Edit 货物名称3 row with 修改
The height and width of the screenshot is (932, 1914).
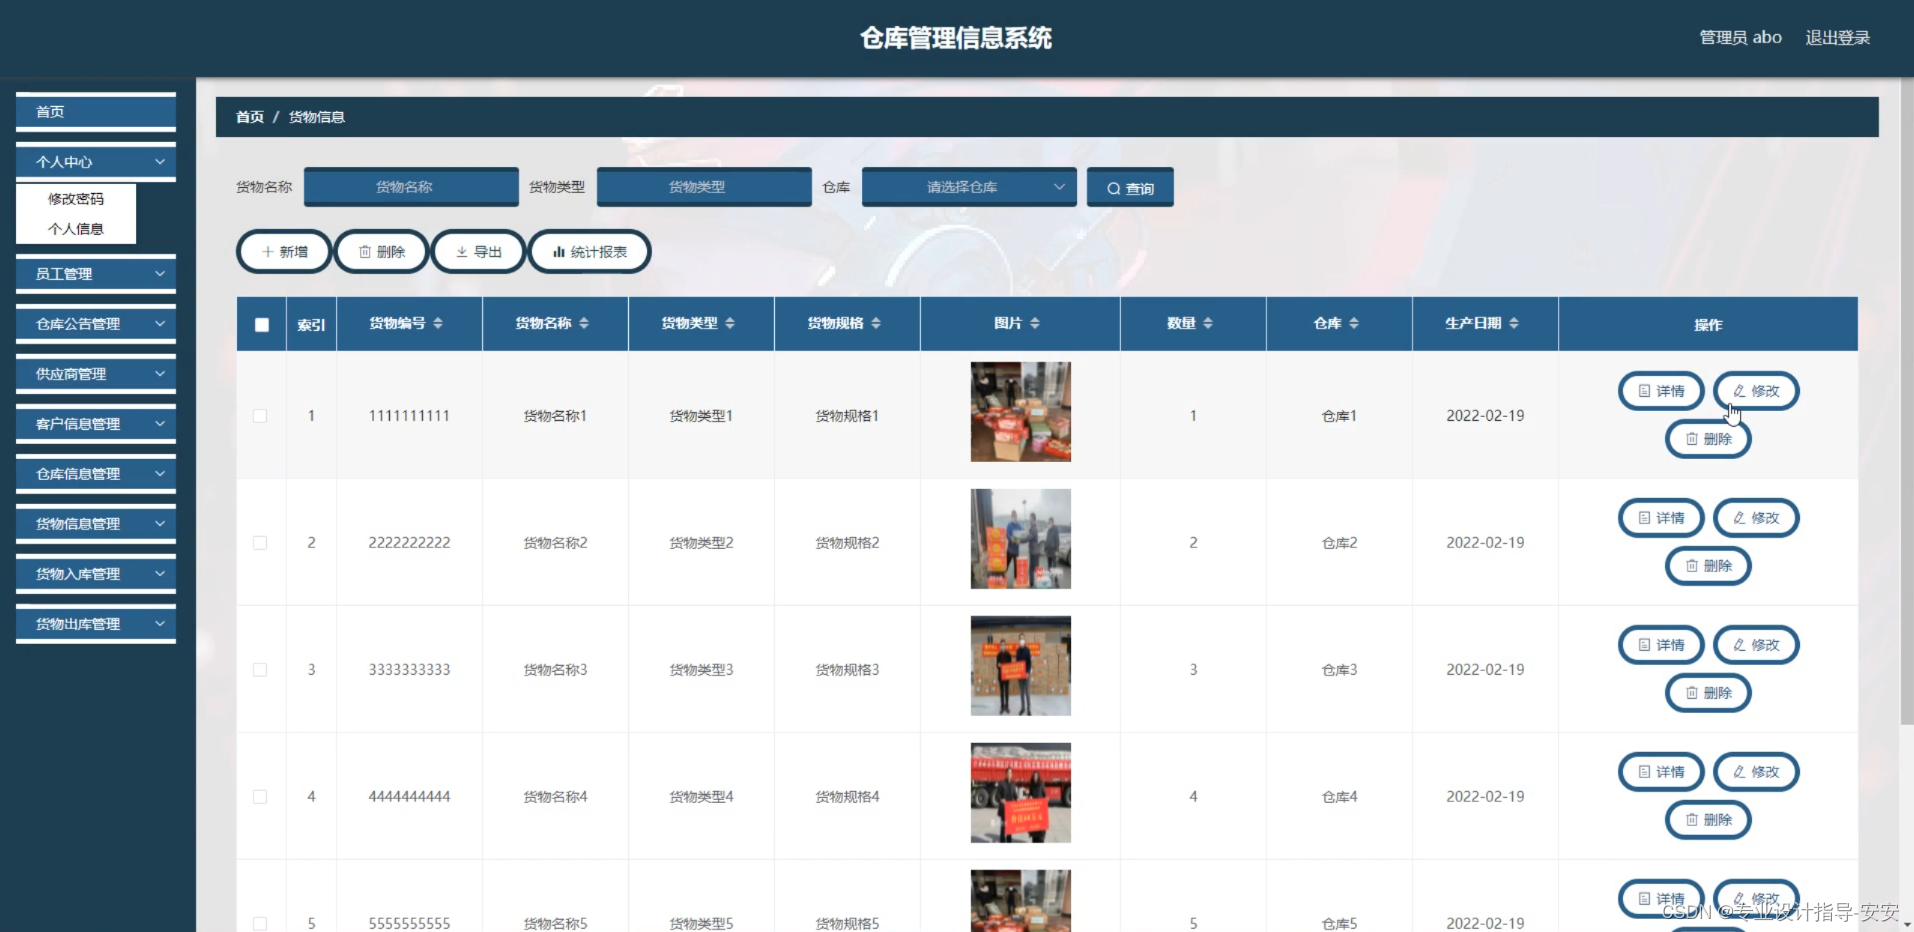[x=1756, y=645]
